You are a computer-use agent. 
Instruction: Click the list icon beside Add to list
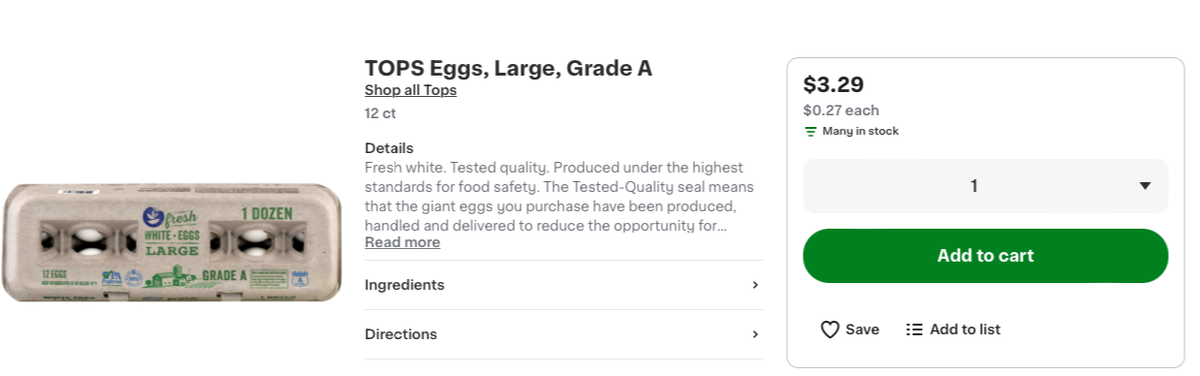tap(914, 330)
